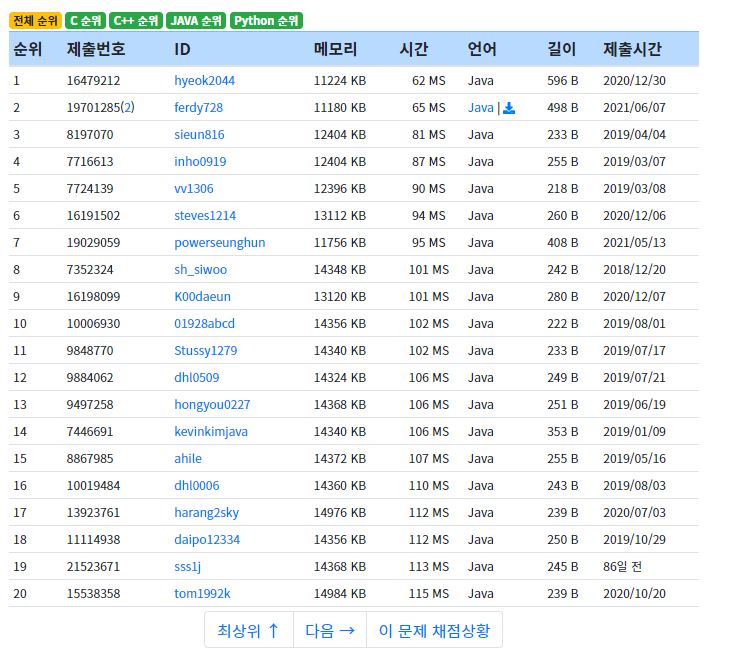This screenshot has width=729, height=651.
Task: Select time value 62 MS
Action: click(429, 81)
